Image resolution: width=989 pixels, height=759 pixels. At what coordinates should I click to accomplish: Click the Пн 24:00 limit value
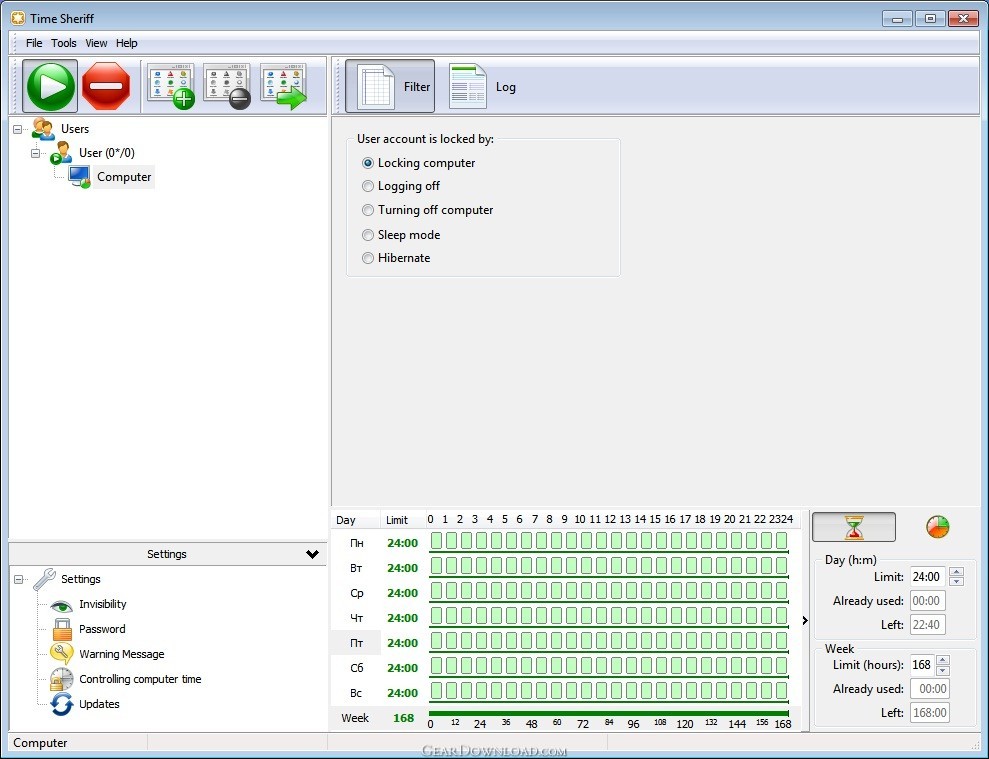pos(402,543)
